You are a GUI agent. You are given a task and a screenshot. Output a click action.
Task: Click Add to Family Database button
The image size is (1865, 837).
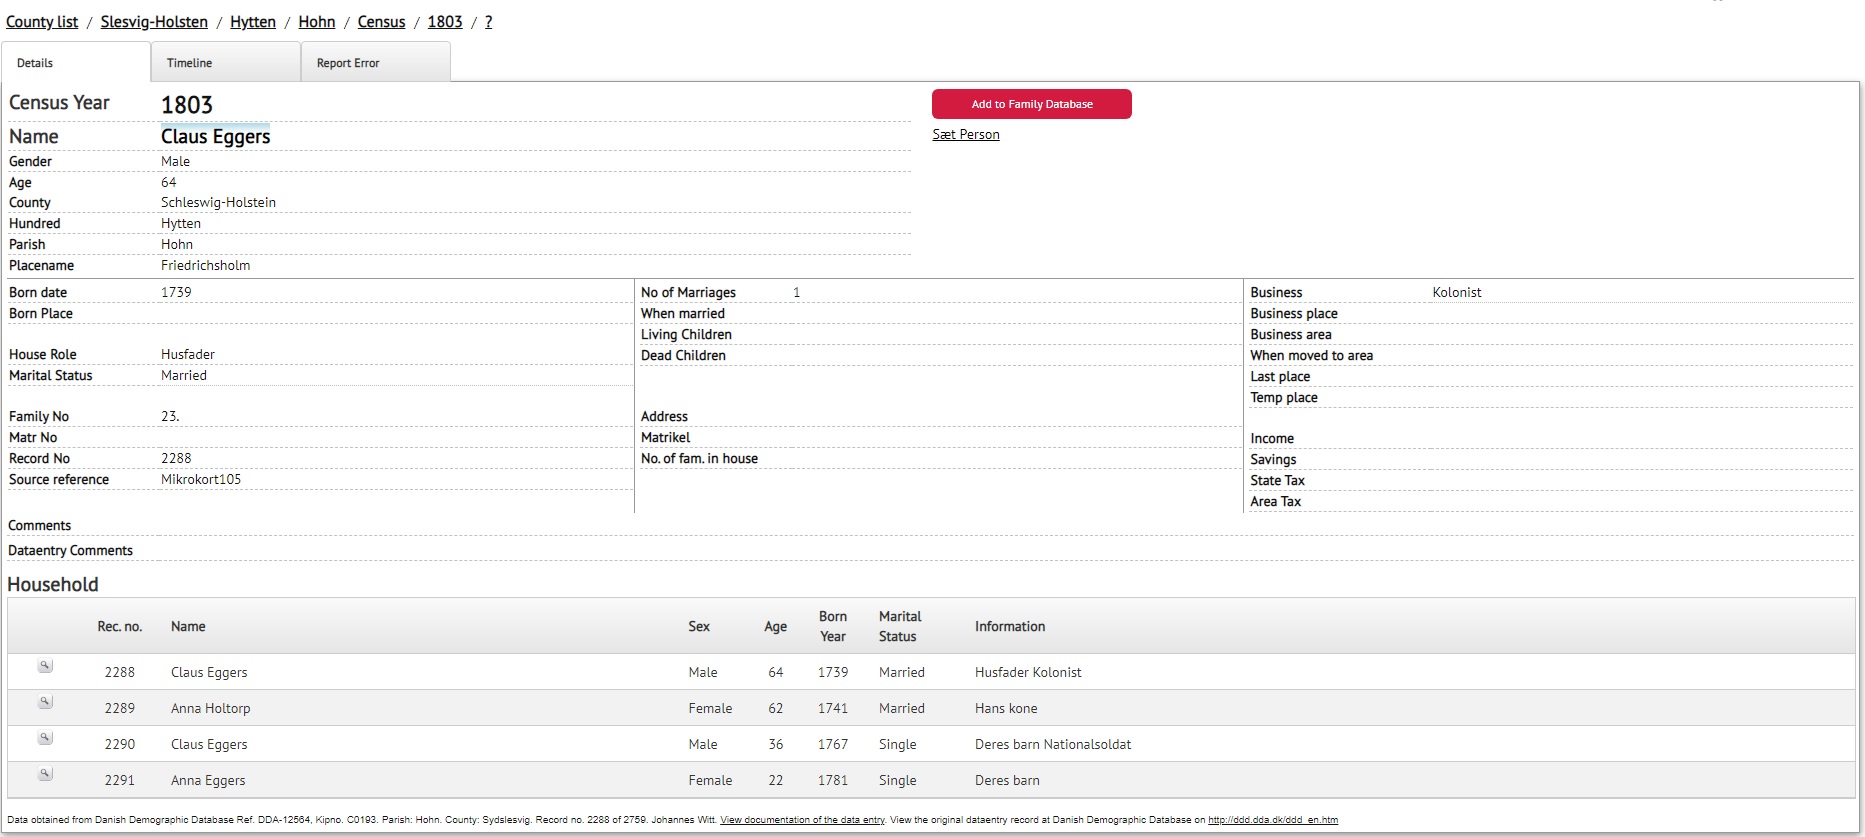click(1031, 104)
